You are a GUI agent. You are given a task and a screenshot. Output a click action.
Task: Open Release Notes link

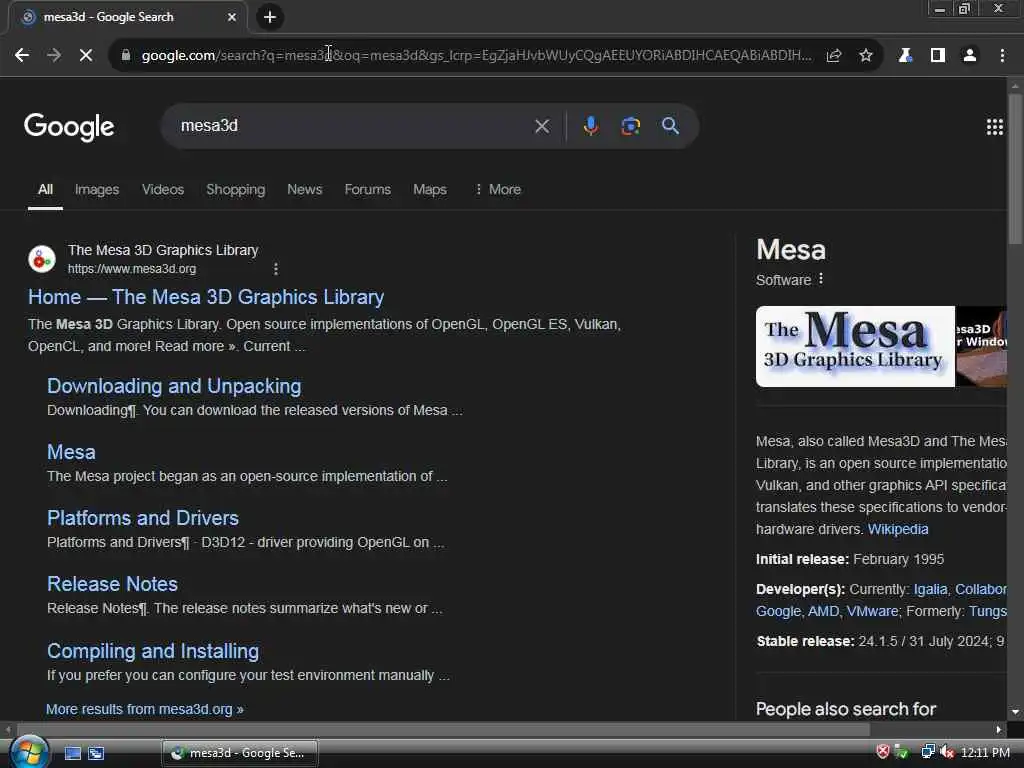coord(112,584)
